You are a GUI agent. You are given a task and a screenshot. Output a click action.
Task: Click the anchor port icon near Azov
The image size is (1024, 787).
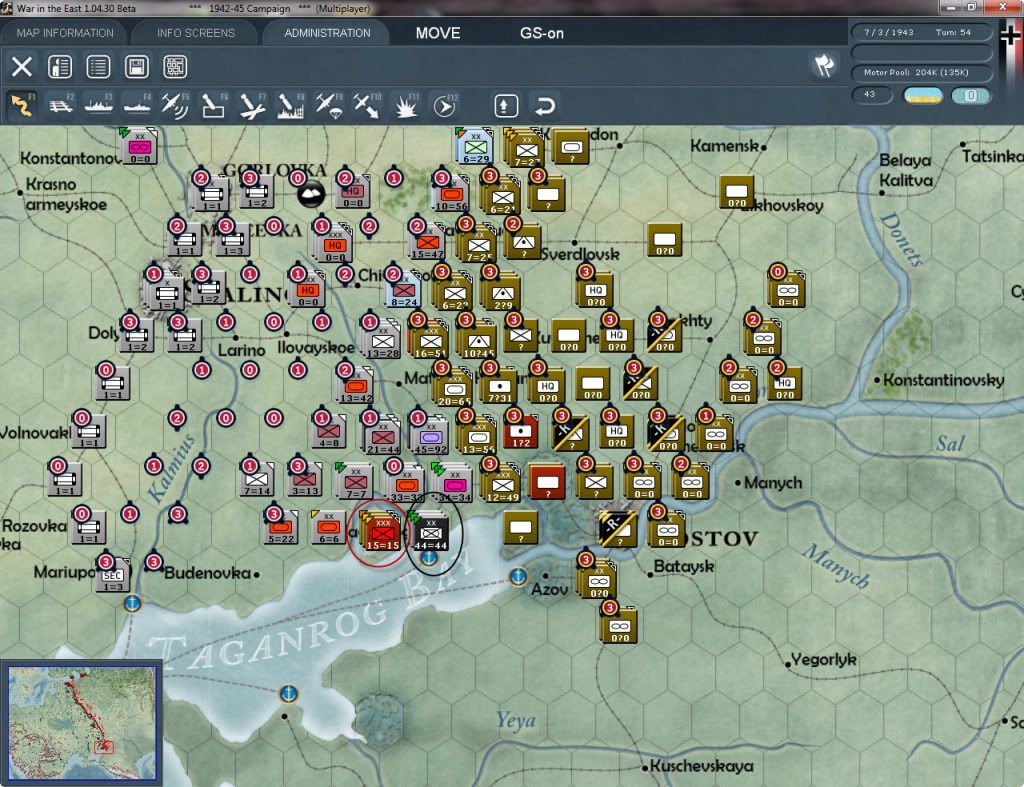tap(518, 577)
